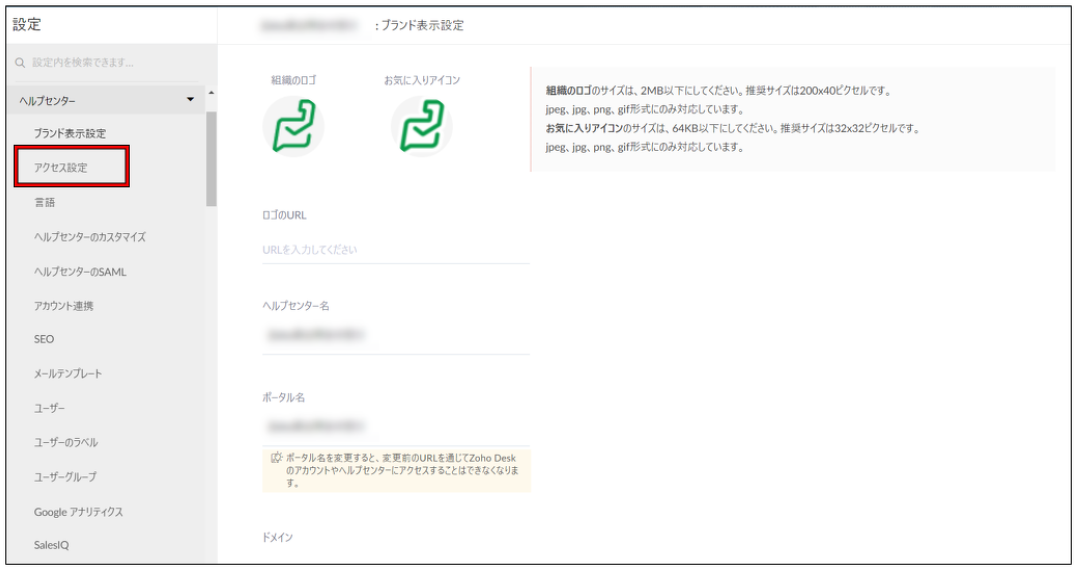Click the lightbulb hint icon in portal note
The width and height of the screenshot is (1075, 567).
click(x=276, y=458)
